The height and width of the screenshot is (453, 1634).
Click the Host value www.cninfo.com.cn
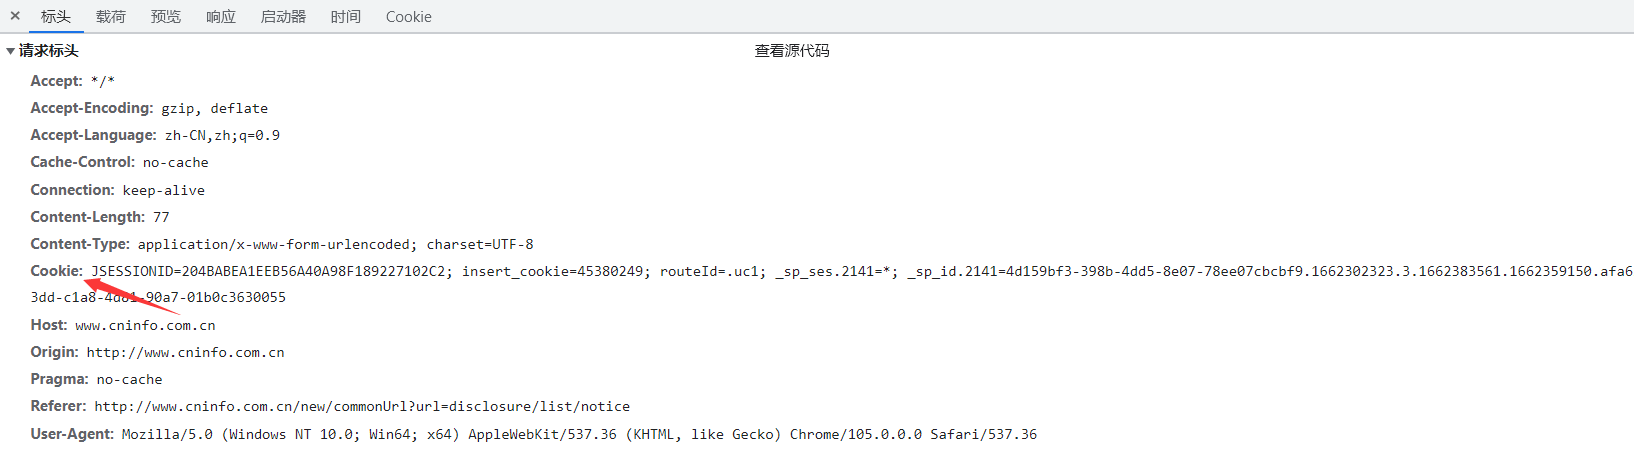pyautogui.click(x=145, y=325)
